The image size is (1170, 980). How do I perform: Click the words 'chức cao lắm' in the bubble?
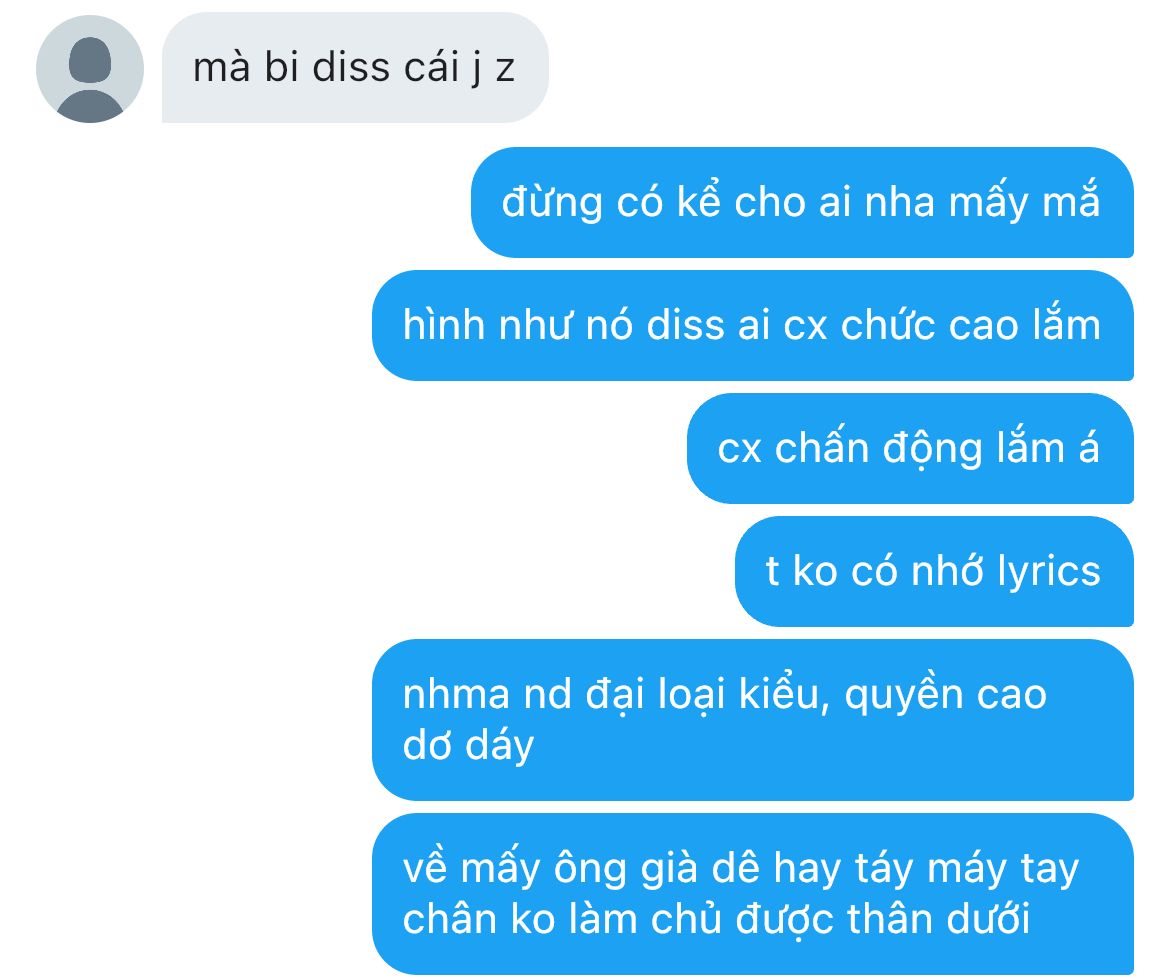971,326
